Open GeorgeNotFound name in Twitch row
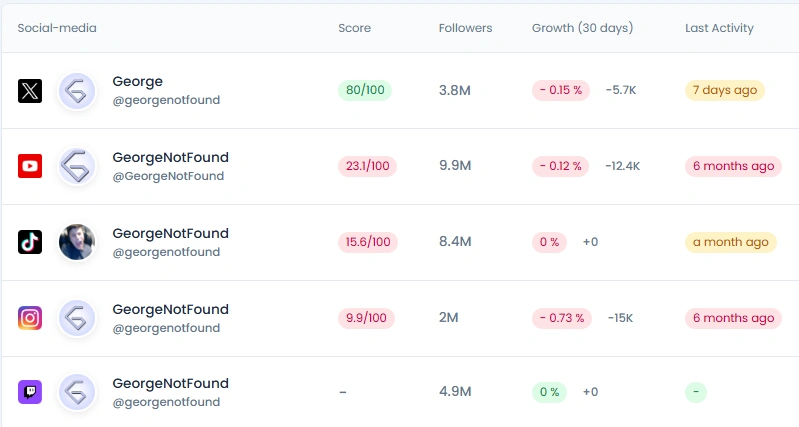This screenshot has width=799, height=427. pos(171,383)
